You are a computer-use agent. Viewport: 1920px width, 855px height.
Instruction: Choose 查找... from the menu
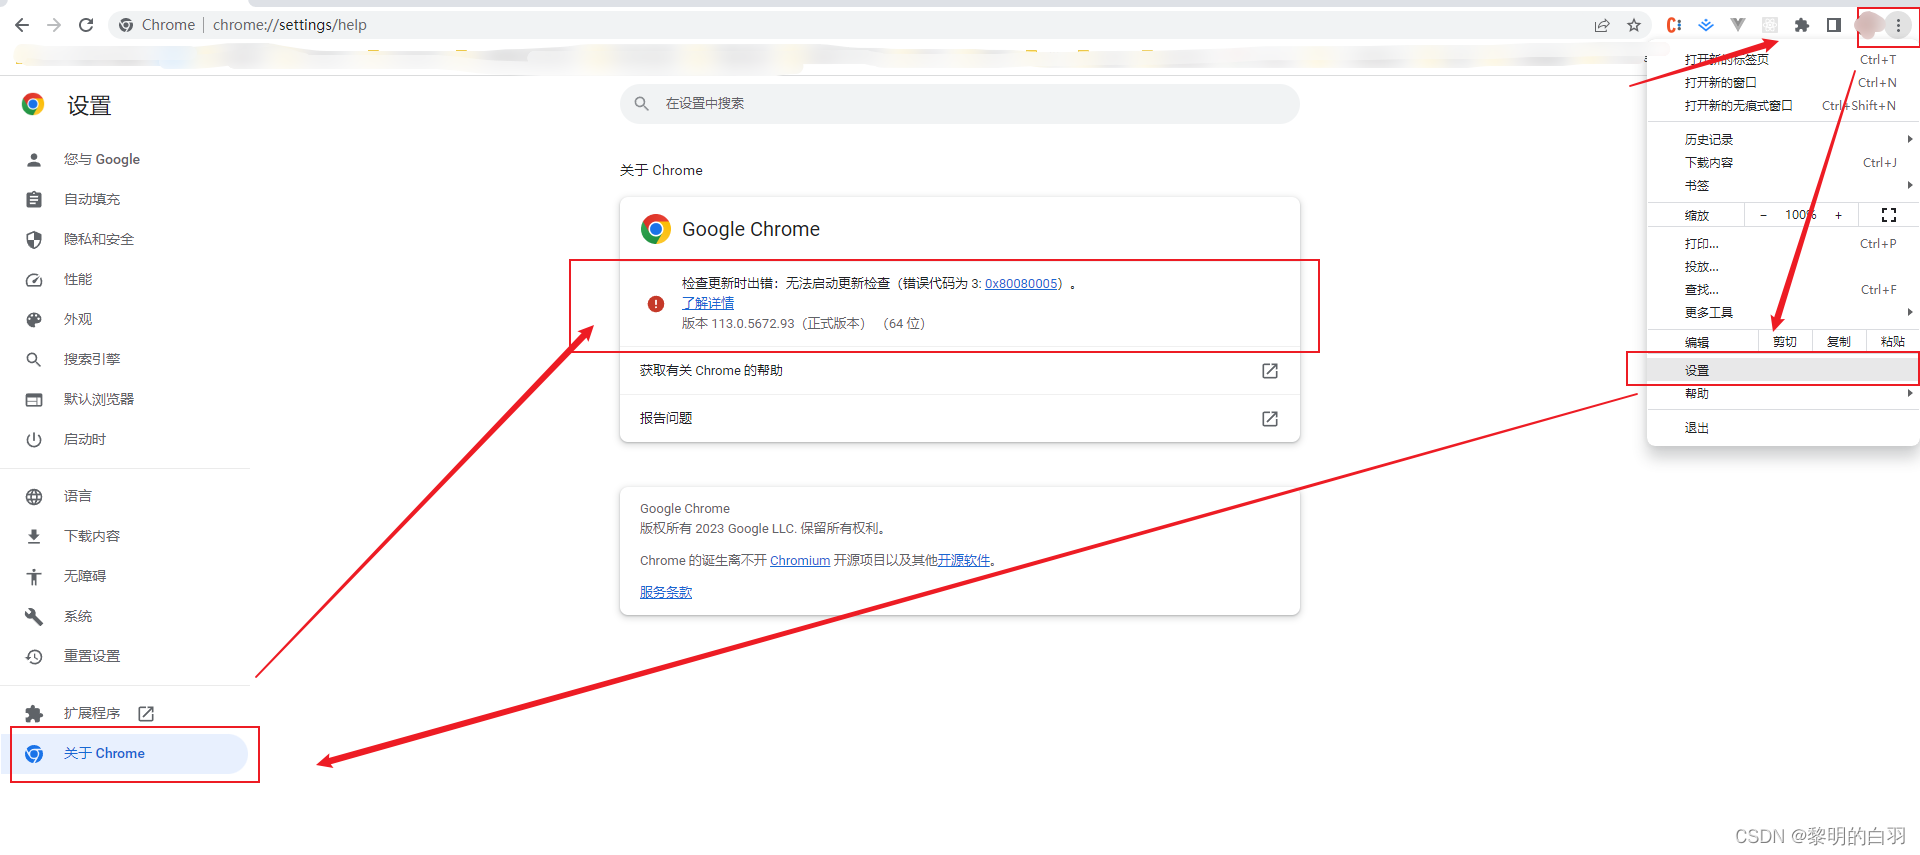tap(1782, 290)
